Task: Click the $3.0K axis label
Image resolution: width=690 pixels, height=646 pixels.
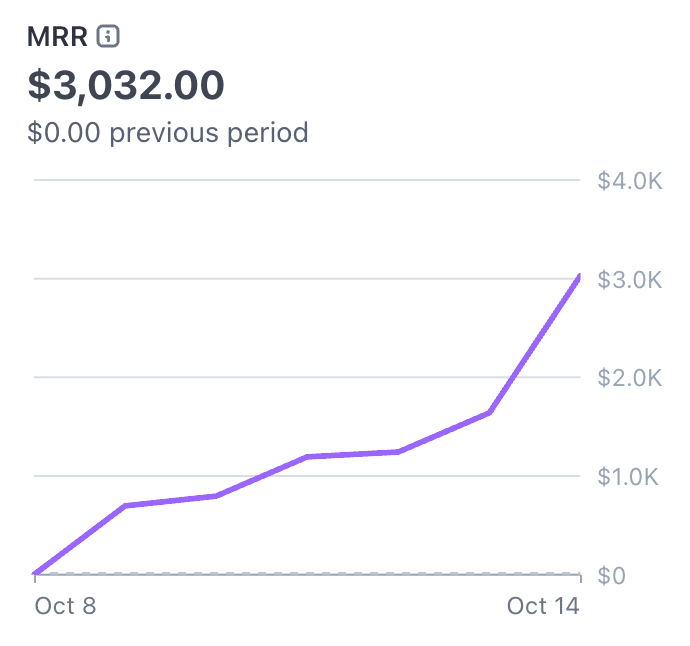Action: [630, 279]
